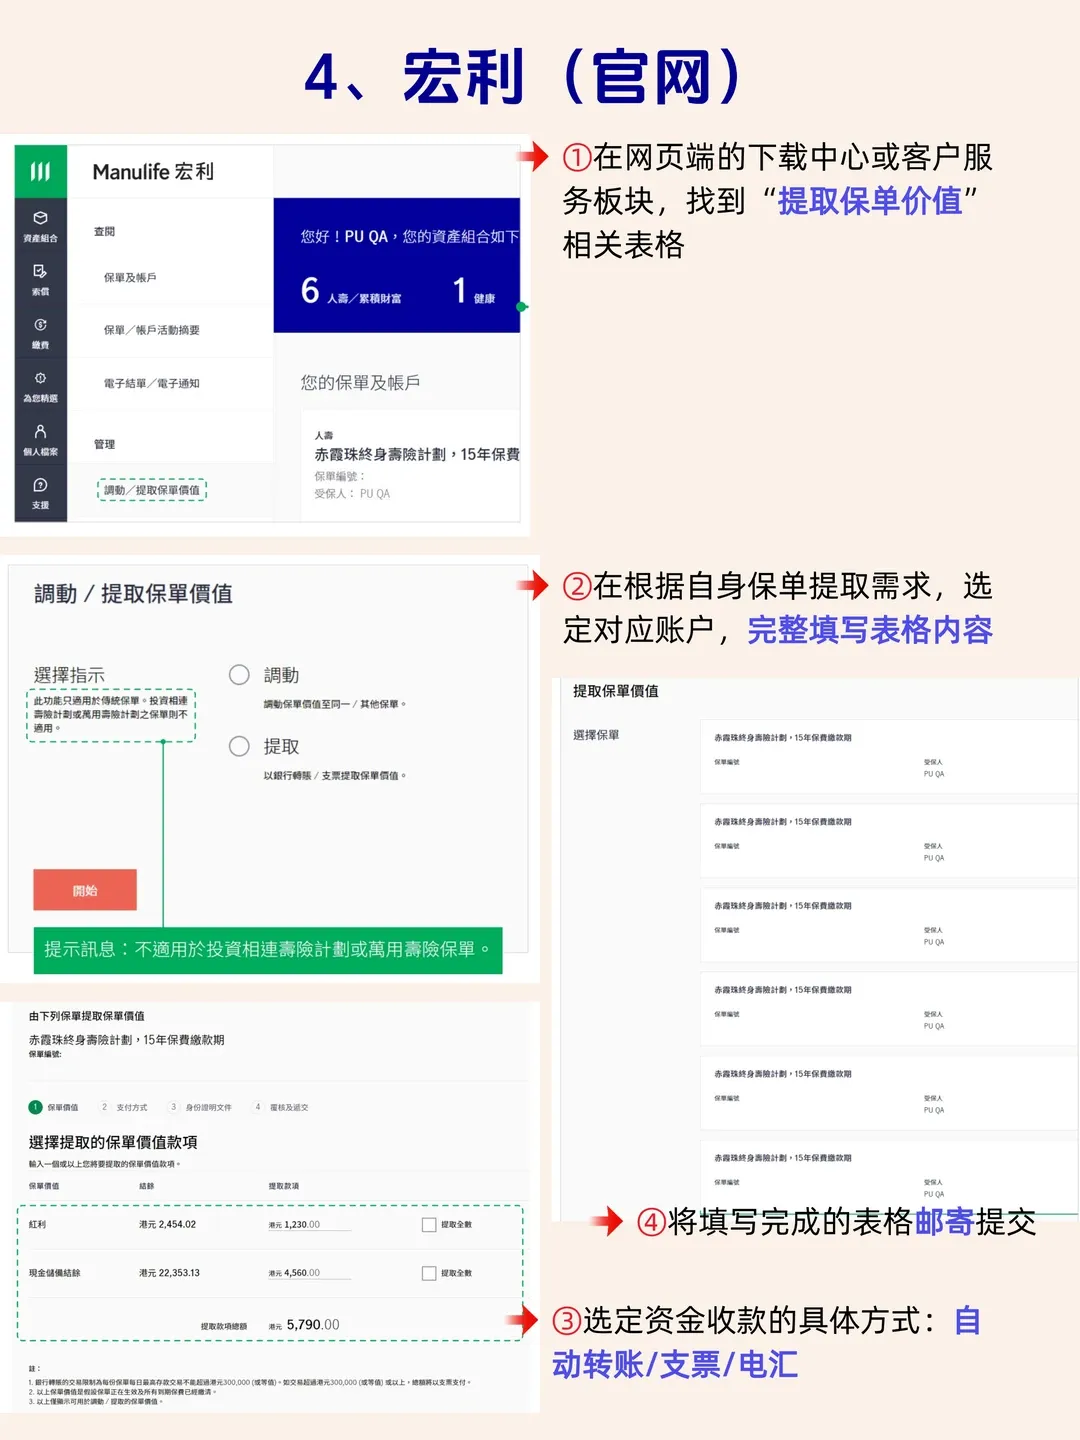
Task: Go to step 3 身份證明文件
Action: pyautogui.click(x=200, y=1107)
